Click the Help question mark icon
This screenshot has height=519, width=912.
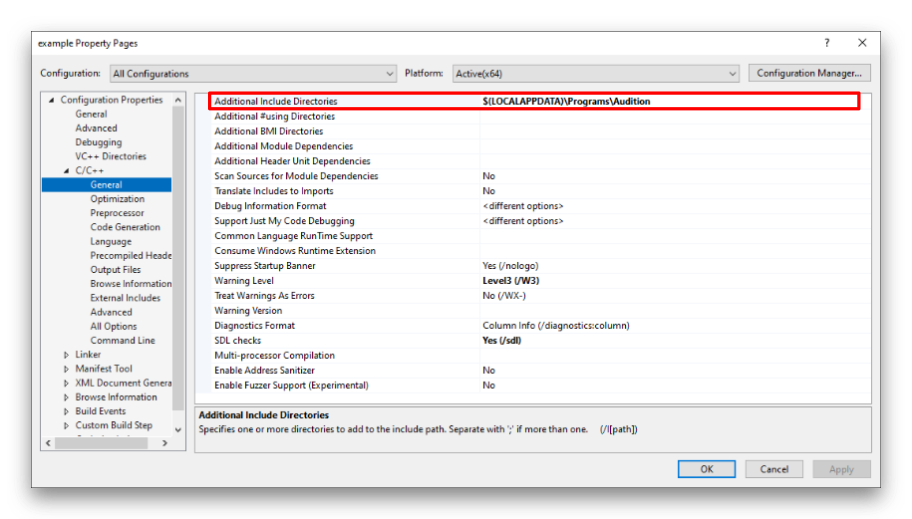(826, 43)
